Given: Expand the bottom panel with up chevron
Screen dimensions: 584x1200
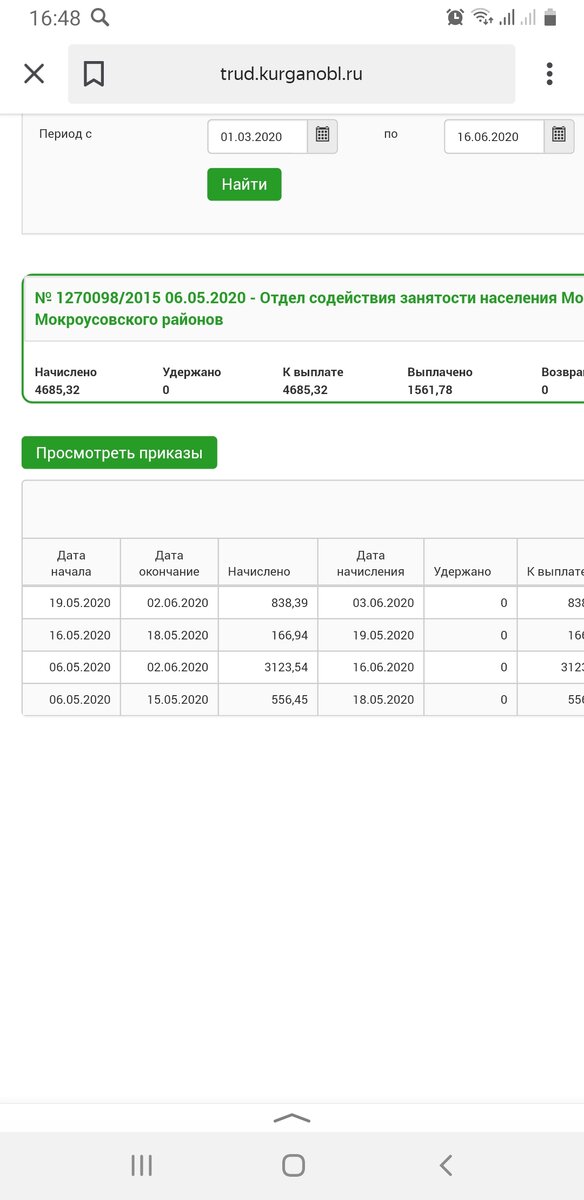Looking at the screenshot, I should coord(292,1117).
